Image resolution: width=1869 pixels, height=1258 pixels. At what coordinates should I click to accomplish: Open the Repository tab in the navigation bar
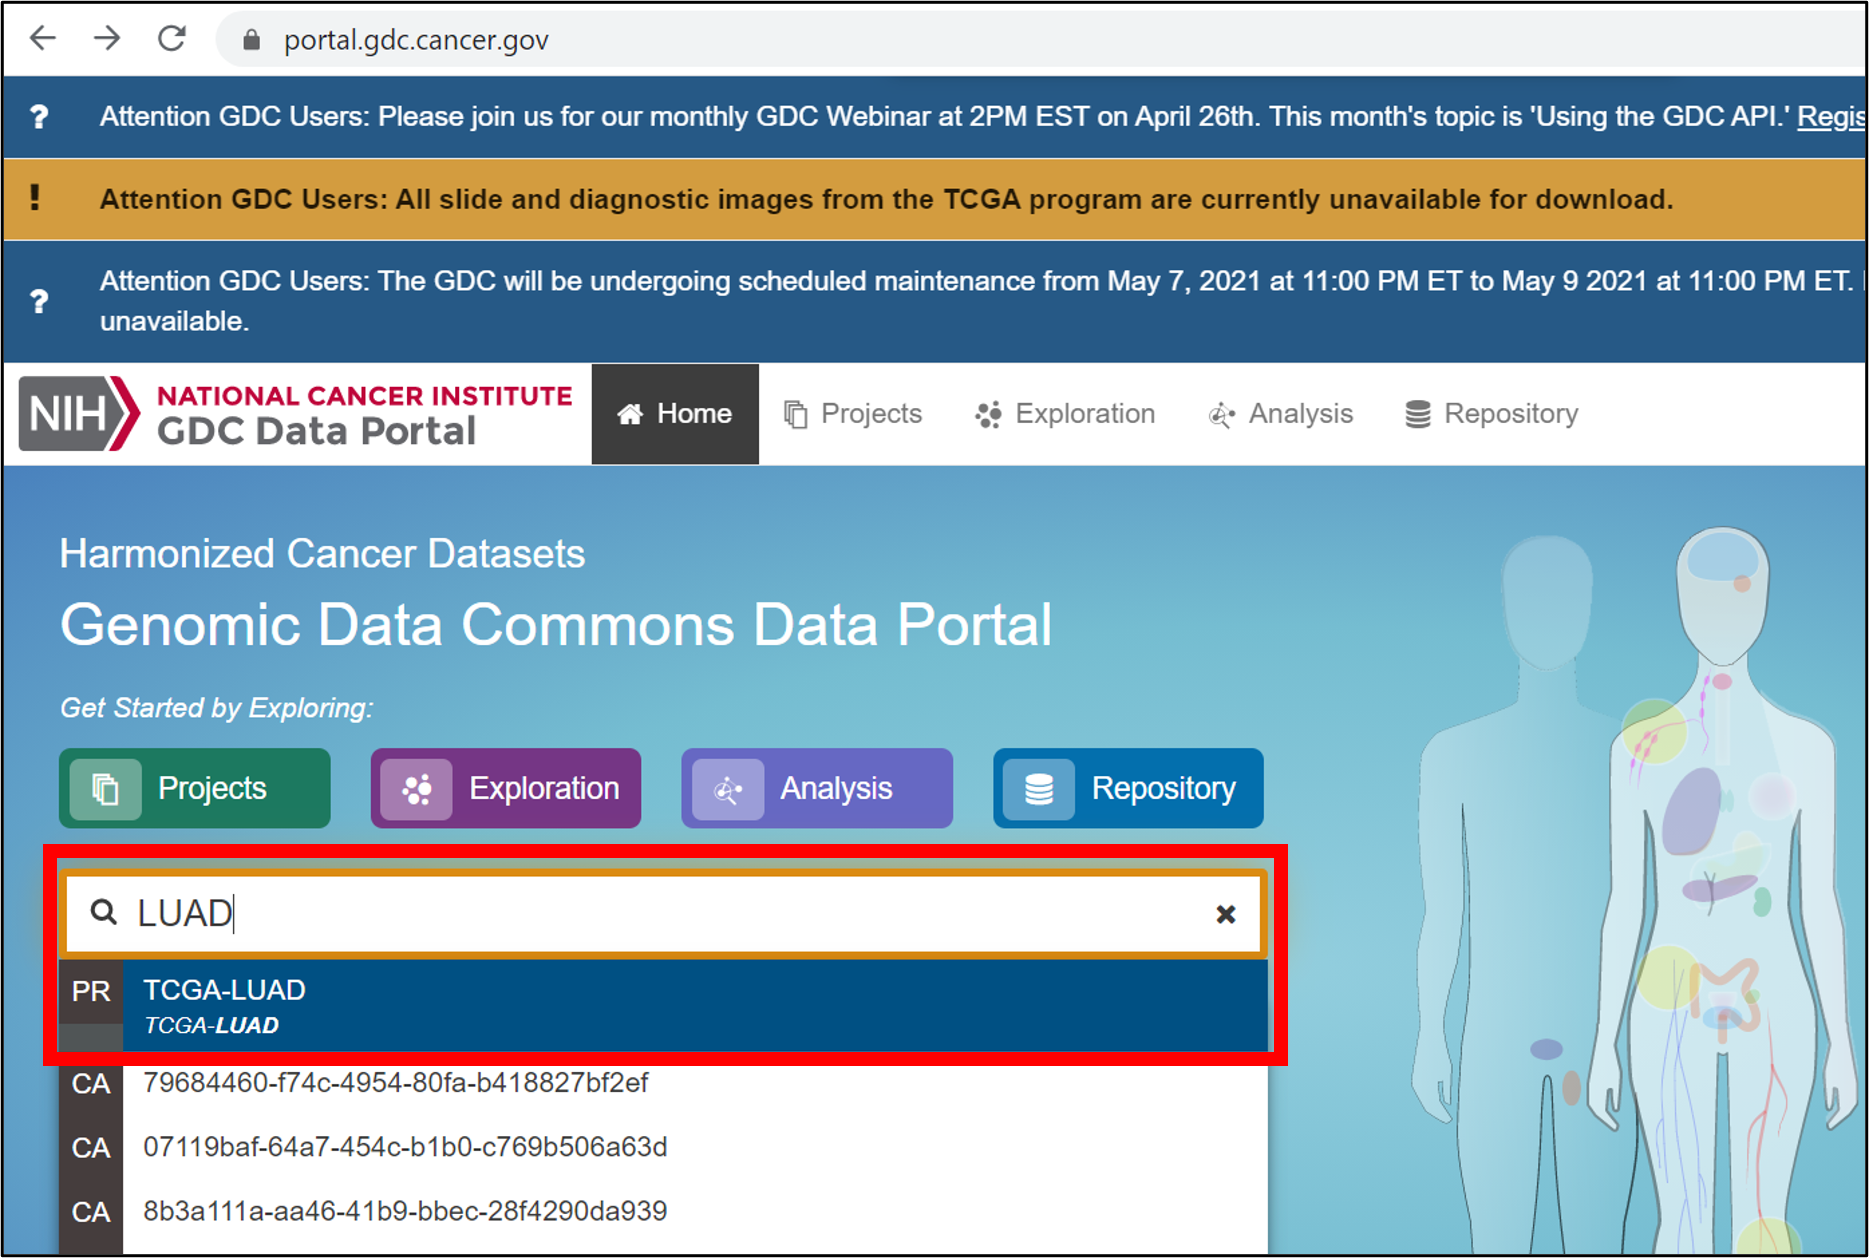pos(1491,414)
